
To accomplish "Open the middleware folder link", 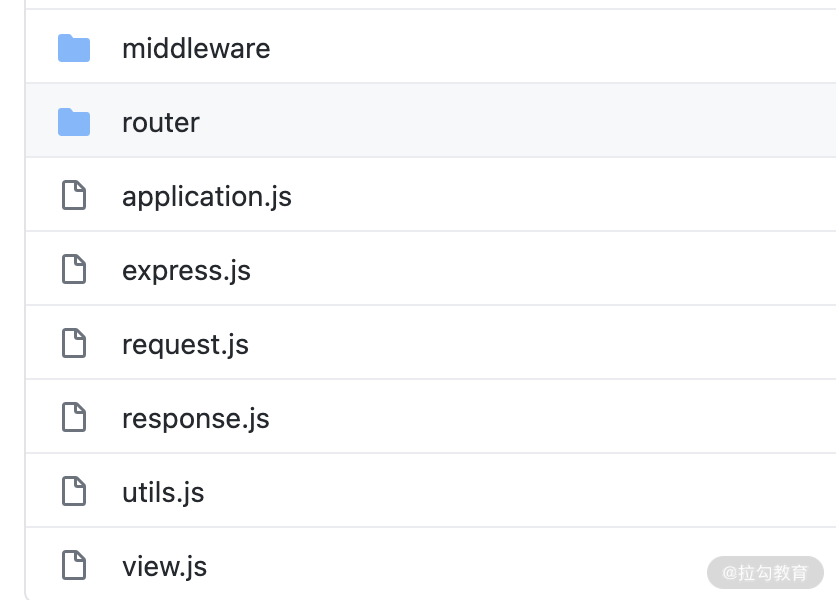I will (196, 49).
